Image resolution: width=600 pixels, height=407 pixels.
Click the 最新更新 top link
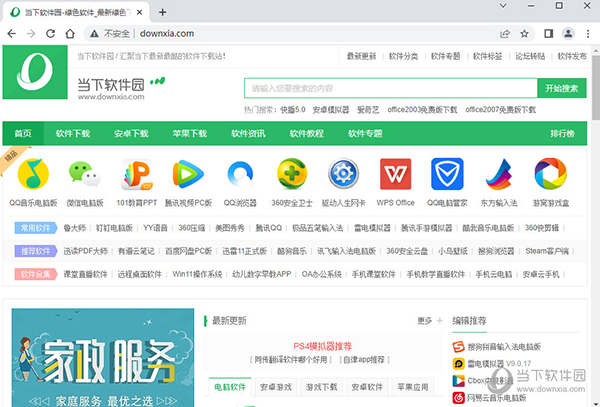click(362, 56)
